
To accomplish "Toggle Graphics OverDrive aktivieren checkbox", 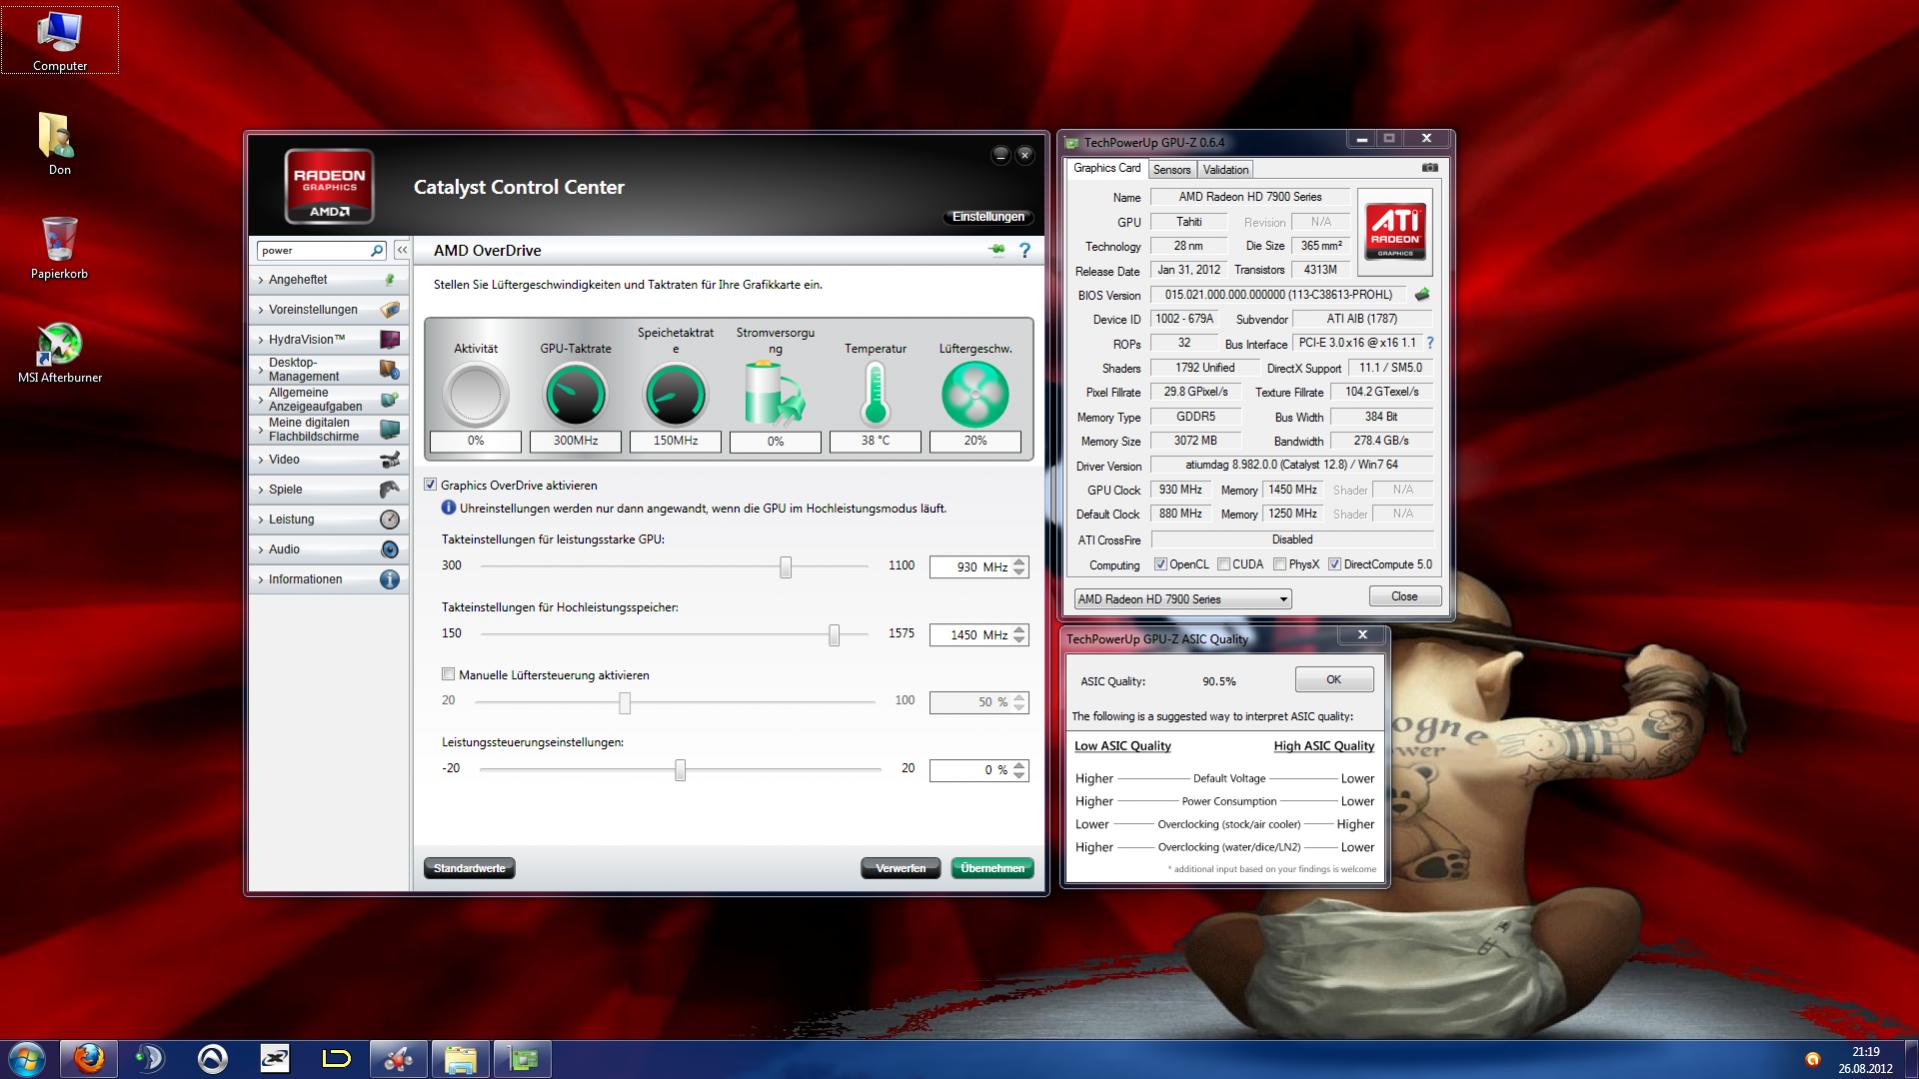I will 431,485.
